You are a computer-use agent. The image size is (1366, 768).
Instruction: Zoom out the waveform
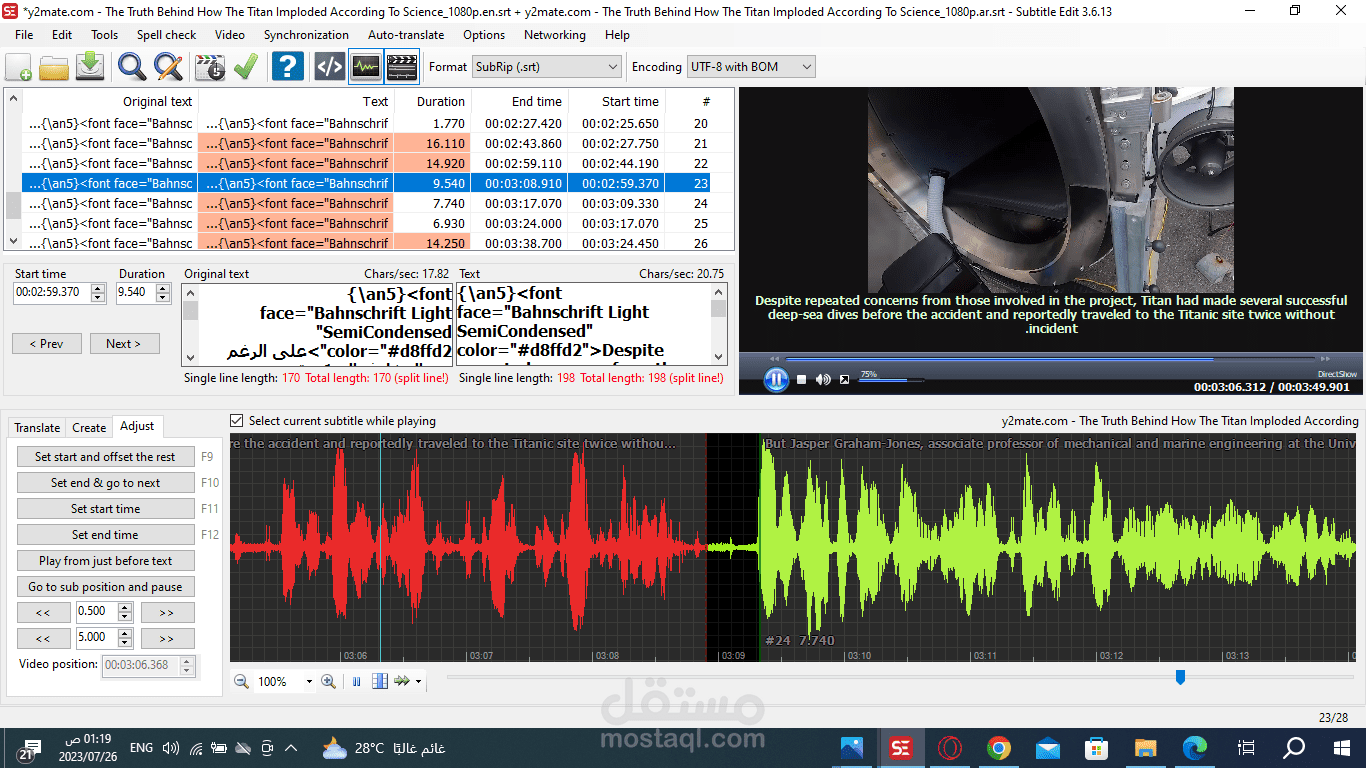241,681
